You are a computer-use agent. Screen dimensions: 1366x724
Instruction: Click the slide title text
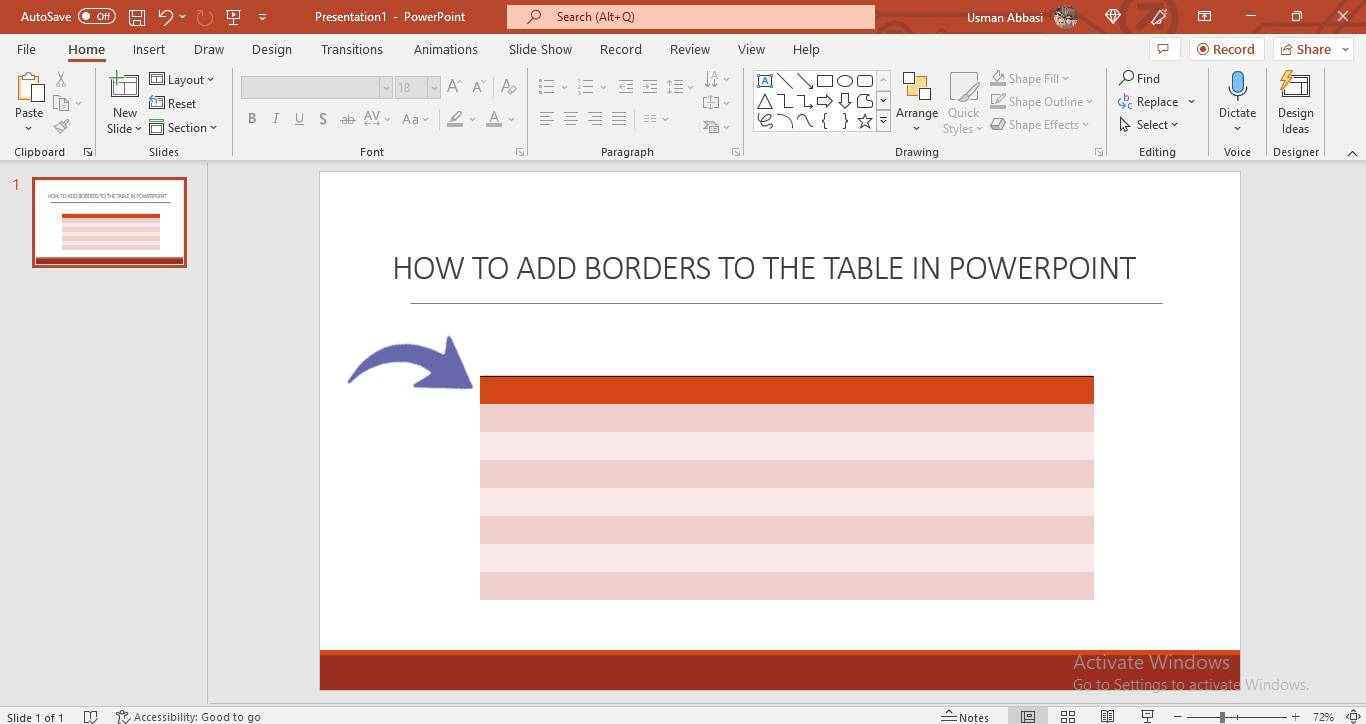tap(764, 268)
